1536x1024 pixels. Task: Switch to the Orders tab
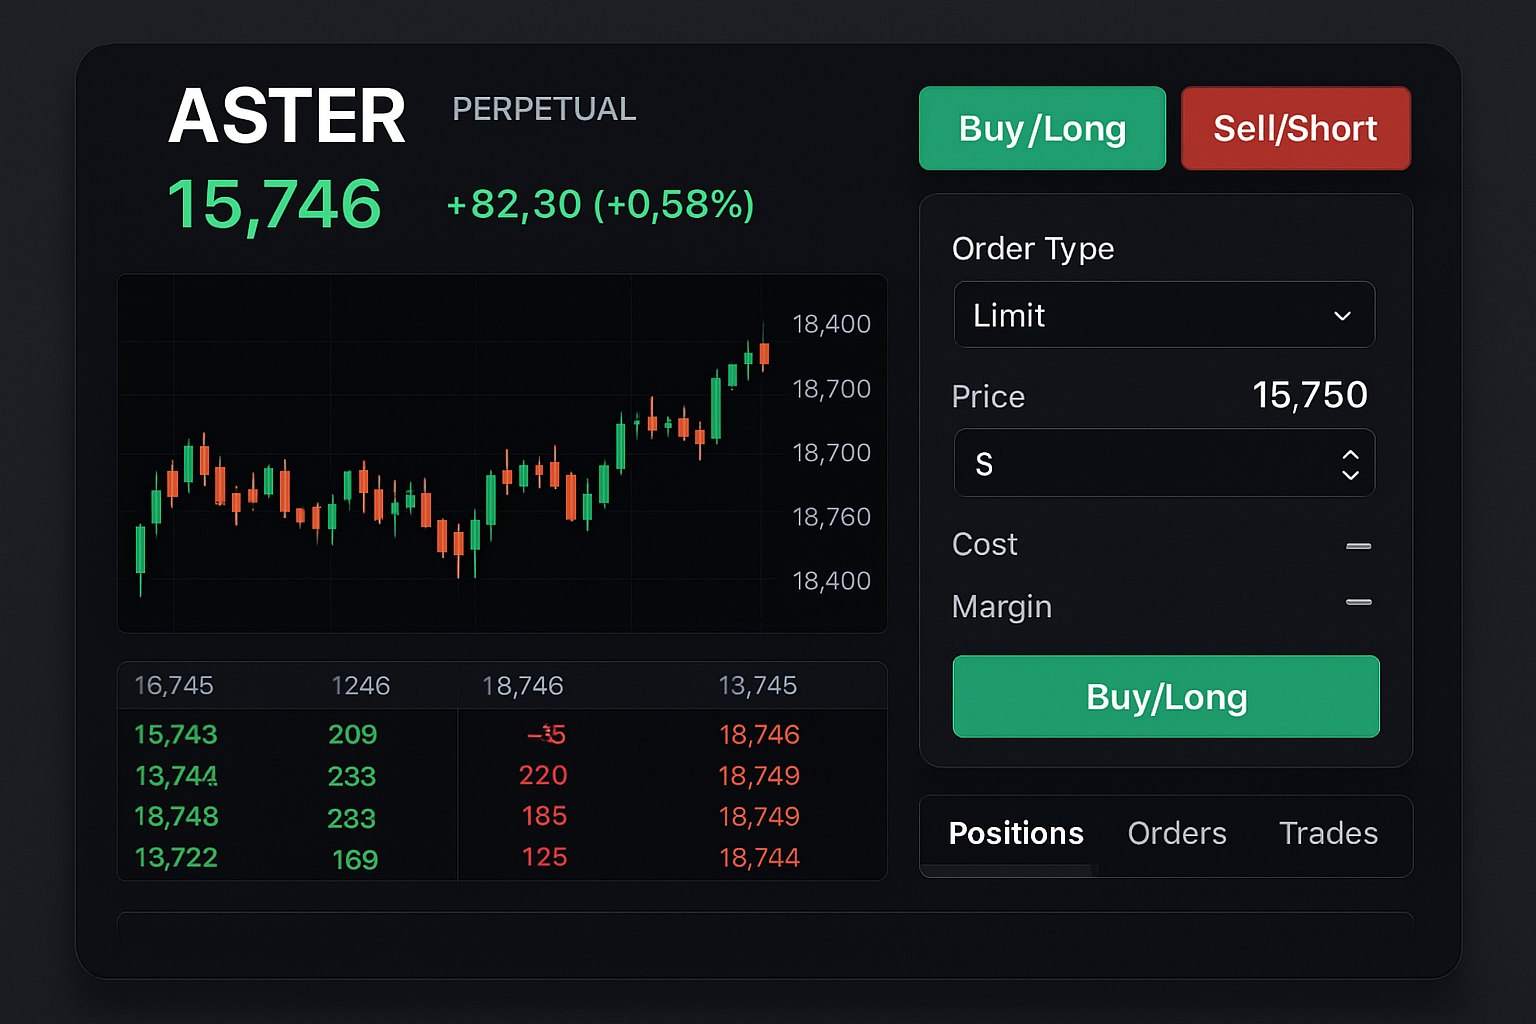click(x=1177, y=833)
